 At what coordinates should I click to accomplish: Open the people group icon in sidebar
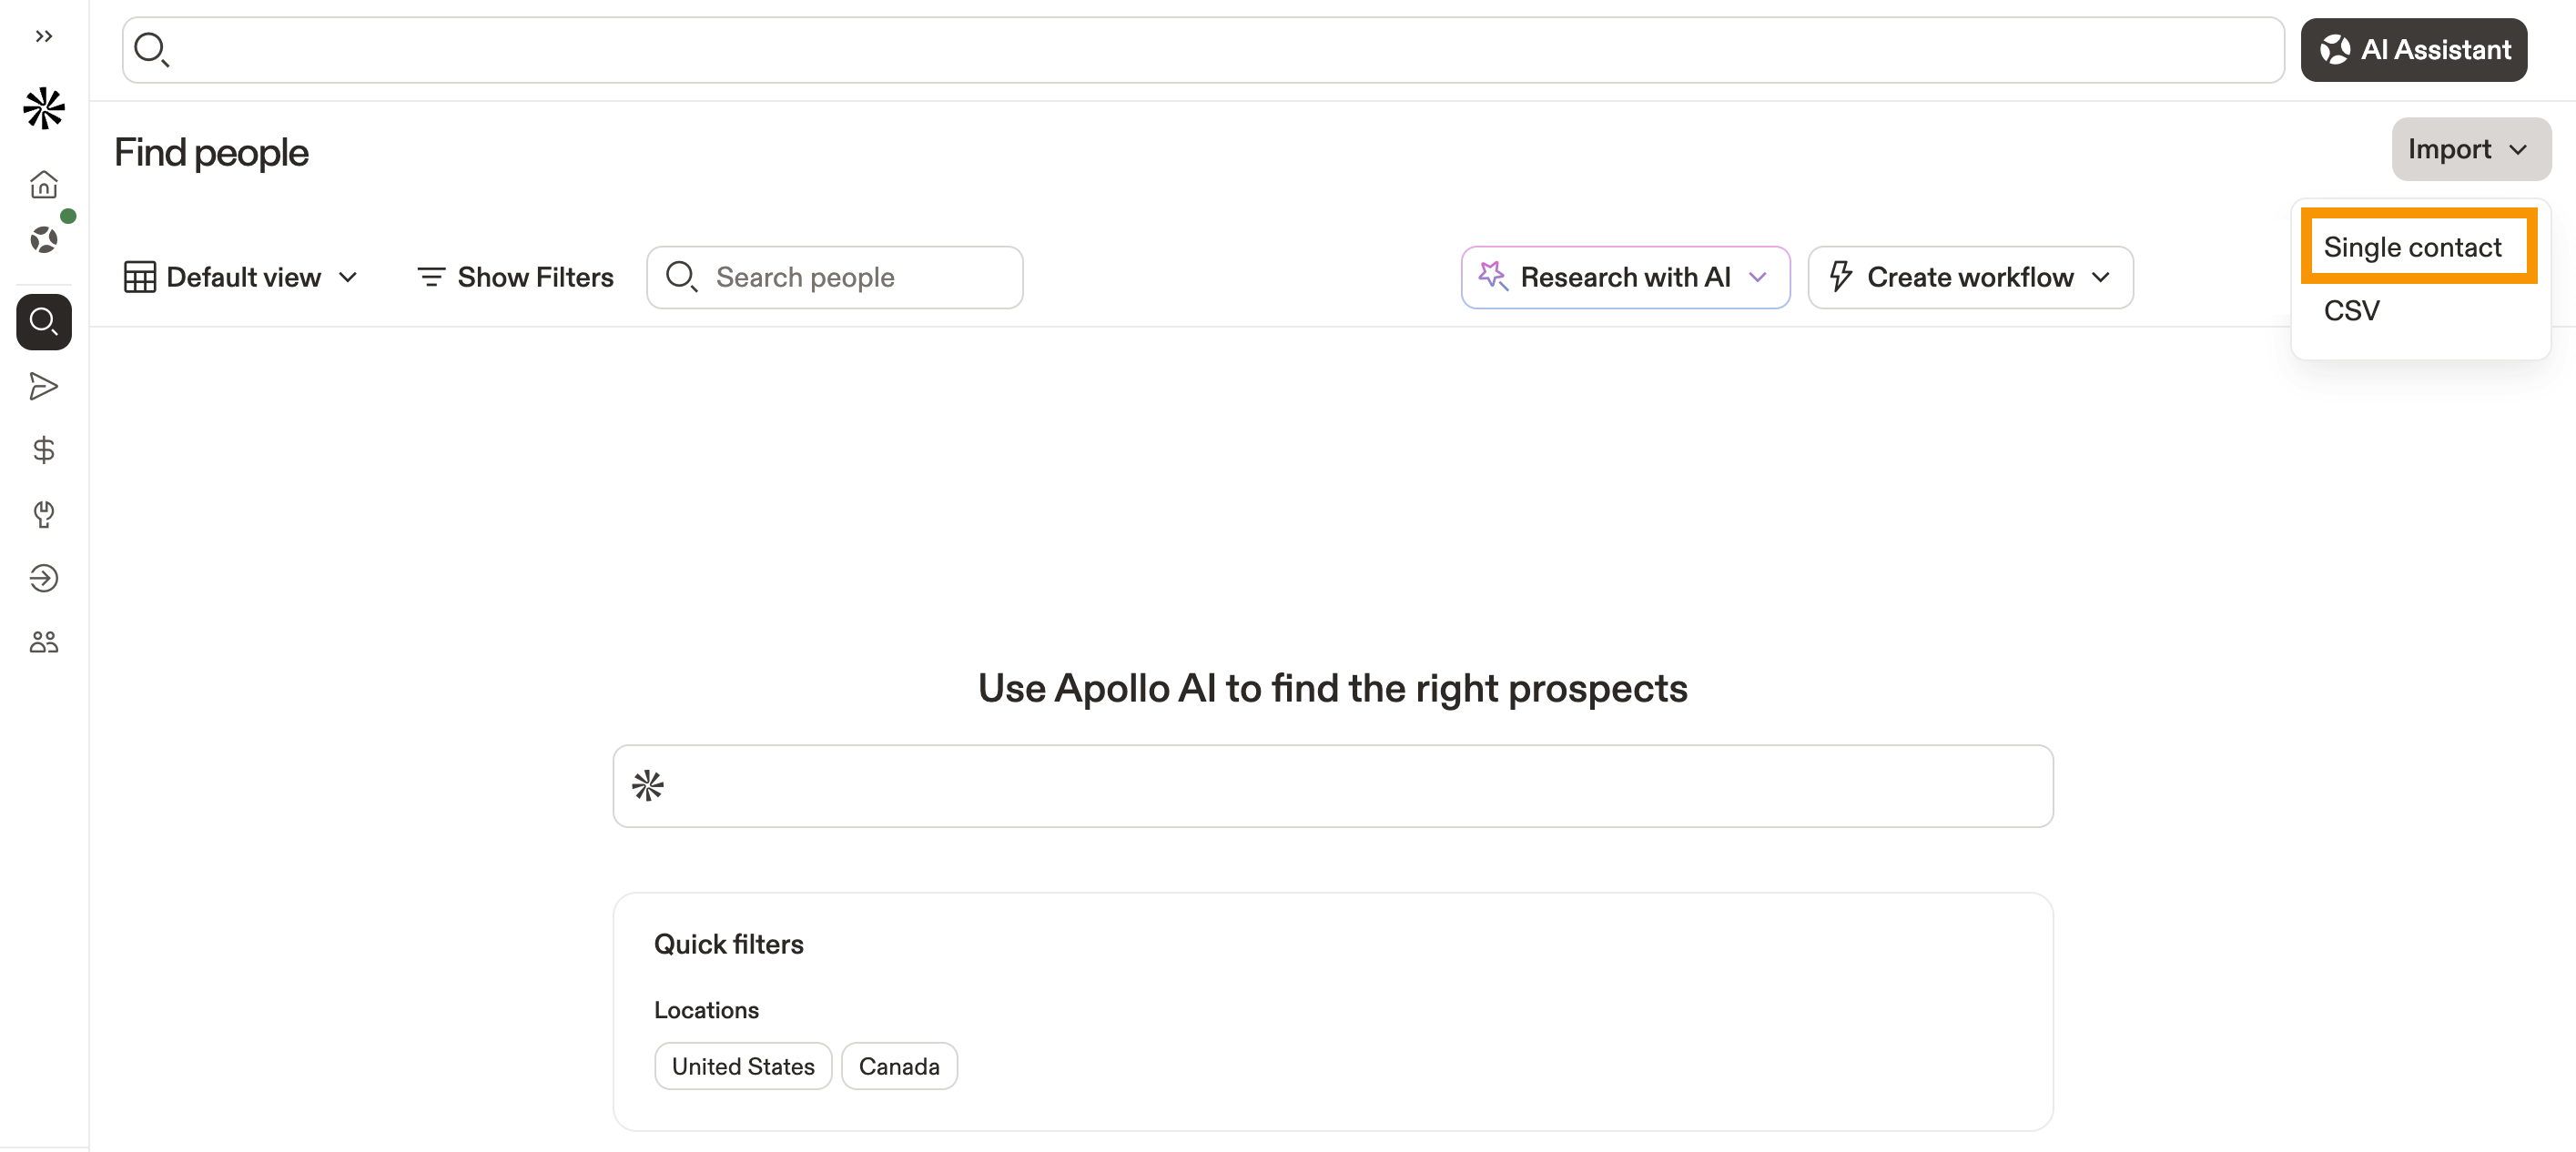point(43,642)
